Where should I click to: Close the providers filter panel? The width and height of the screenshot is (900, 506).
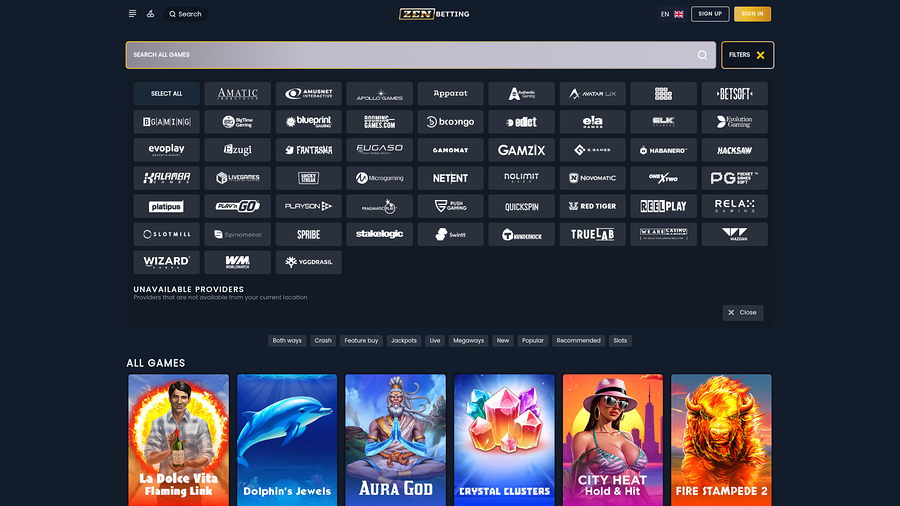(743, 313)
